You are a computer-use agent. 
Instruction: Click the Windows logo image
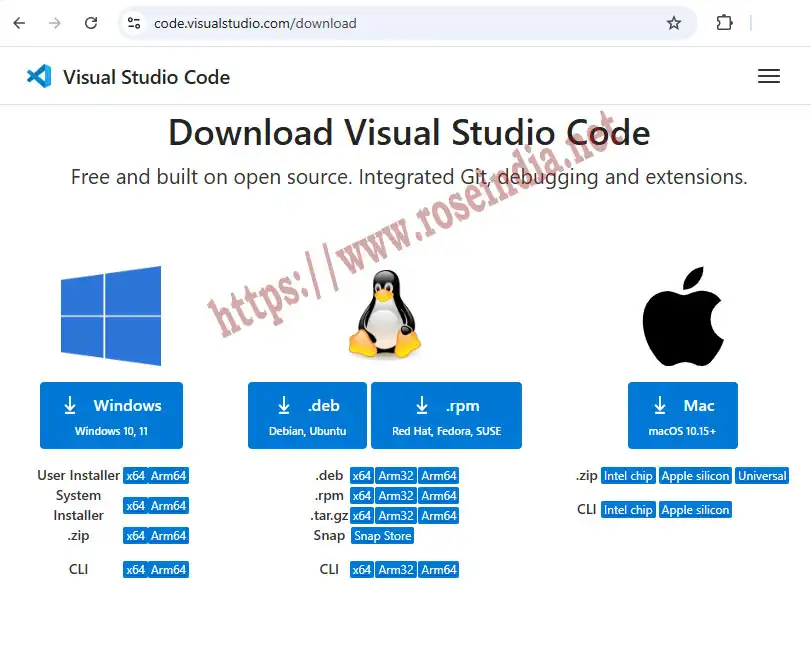tap(111, 315)
